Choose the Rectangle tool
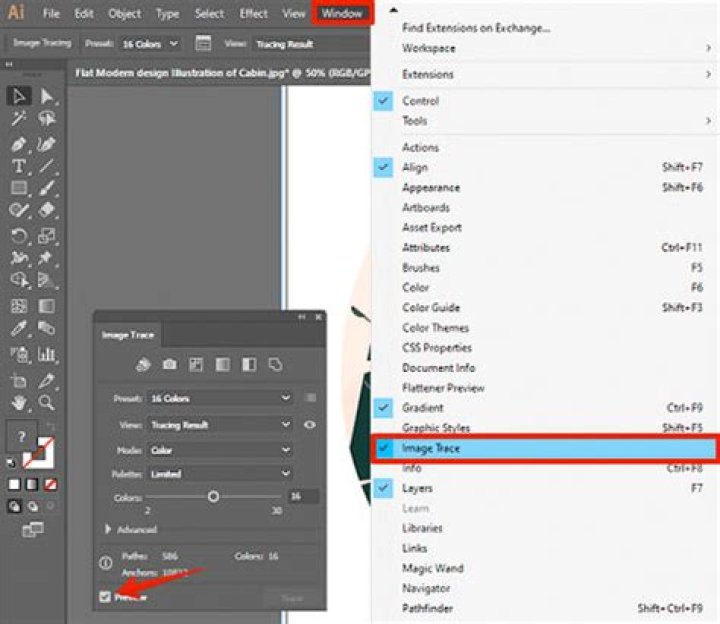The width and height of the screenshot is (720, 624). click(x=19, y=187)
